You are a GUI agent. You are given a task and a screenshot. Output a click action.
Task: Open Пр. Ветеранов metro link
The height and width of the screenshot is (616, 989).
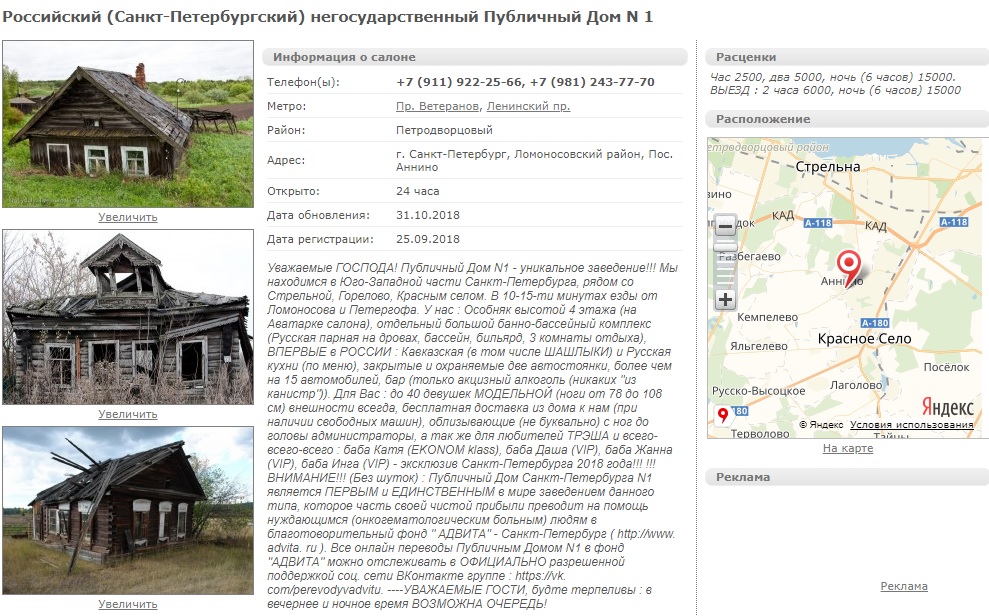tap(439, 106)
